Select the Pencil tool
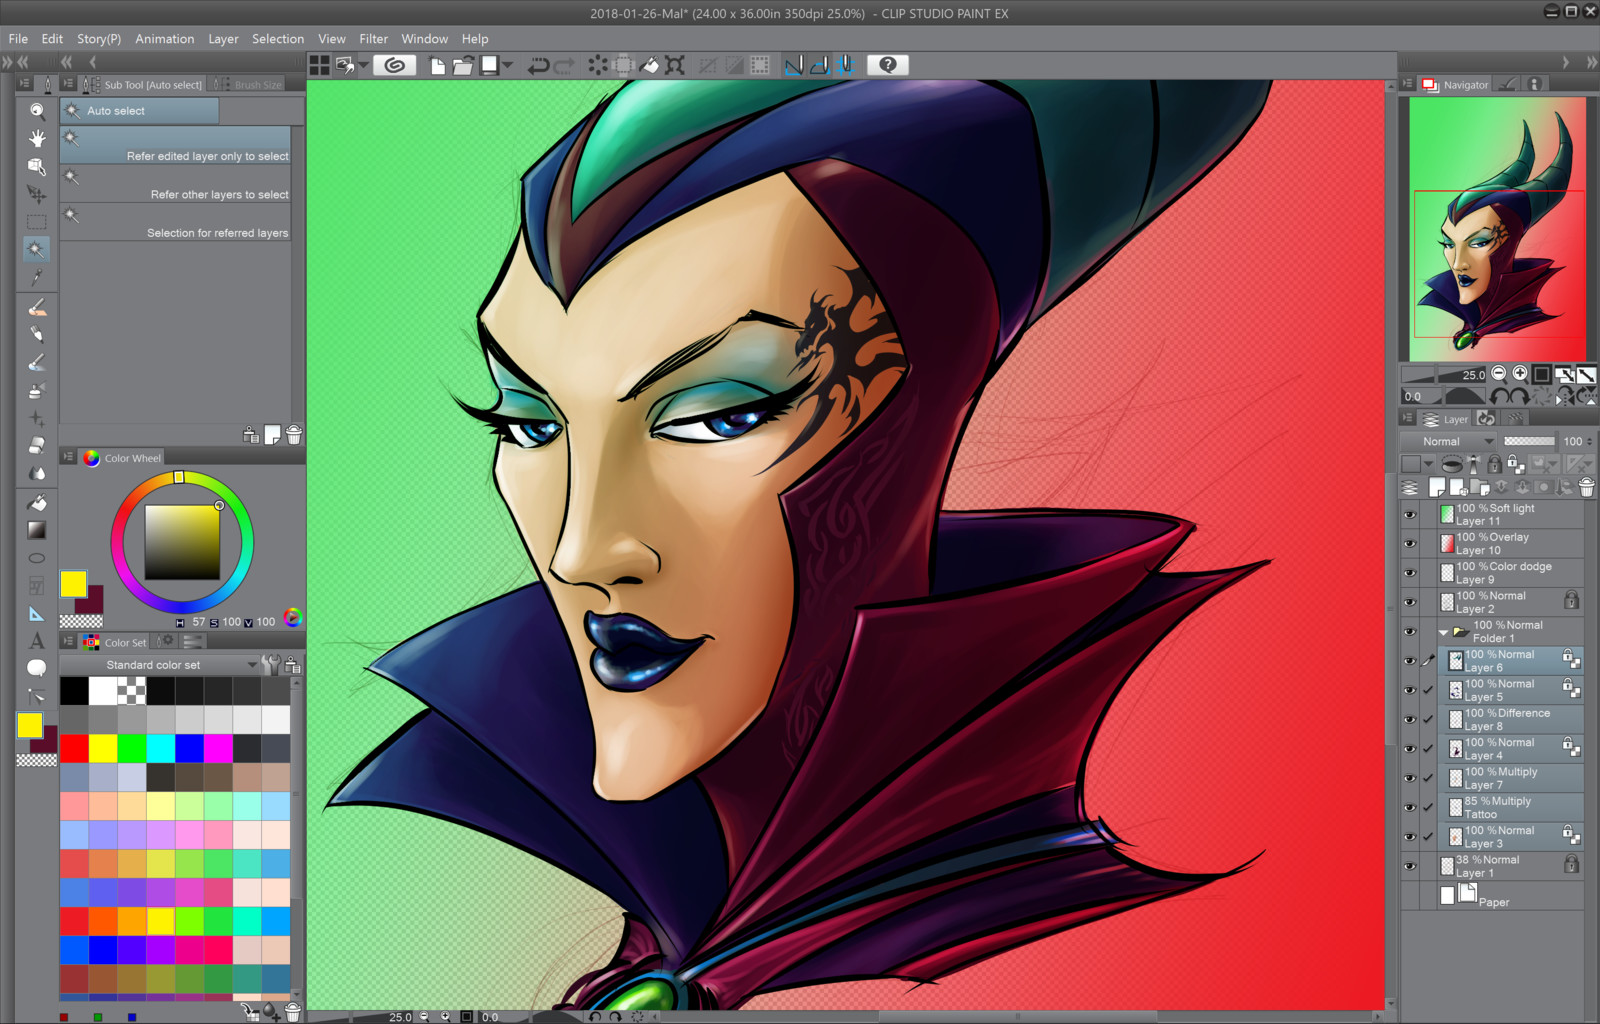1600x1024 pixels. pyautogui.click(x=37, y=334)
